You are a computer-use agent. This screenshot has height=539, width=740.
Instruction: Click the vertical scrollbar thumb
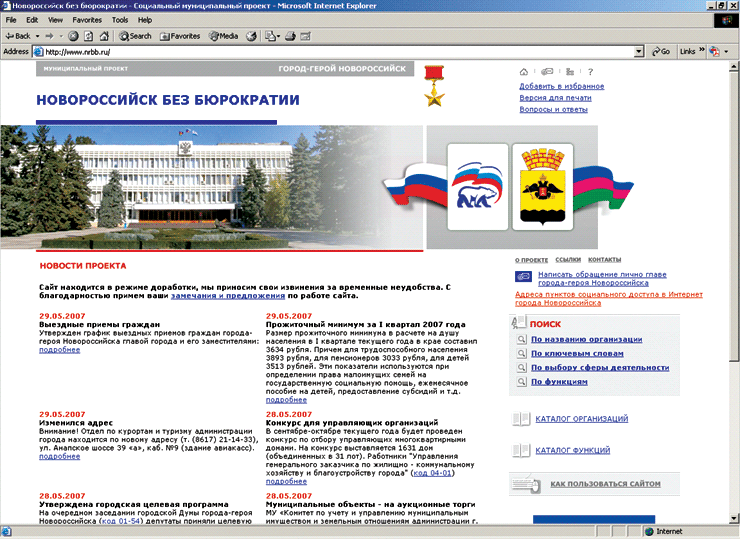tap(734, 217)
